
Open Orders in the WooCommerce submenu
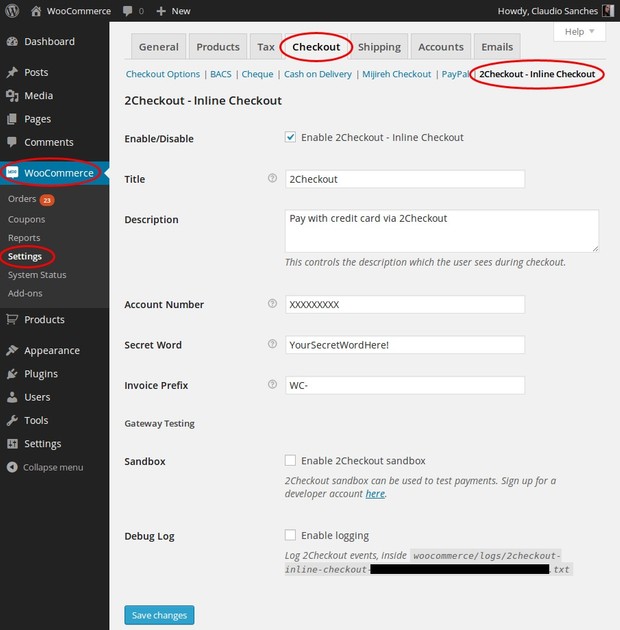tap(22, 199)
